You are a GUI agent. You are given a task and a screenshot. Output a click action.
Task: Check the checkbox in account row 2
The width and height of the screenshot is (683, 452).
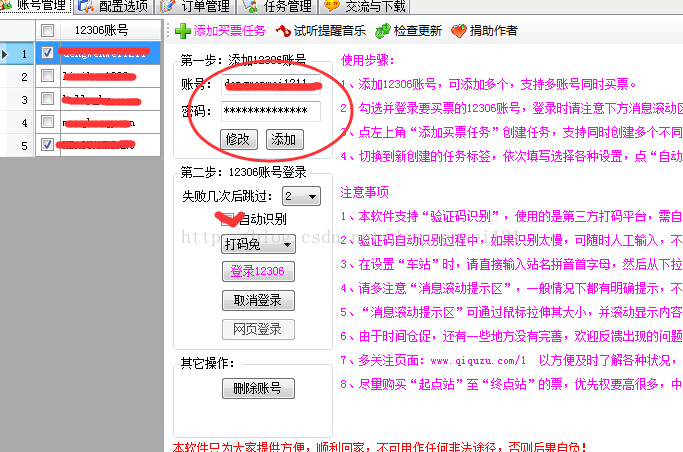47,76
